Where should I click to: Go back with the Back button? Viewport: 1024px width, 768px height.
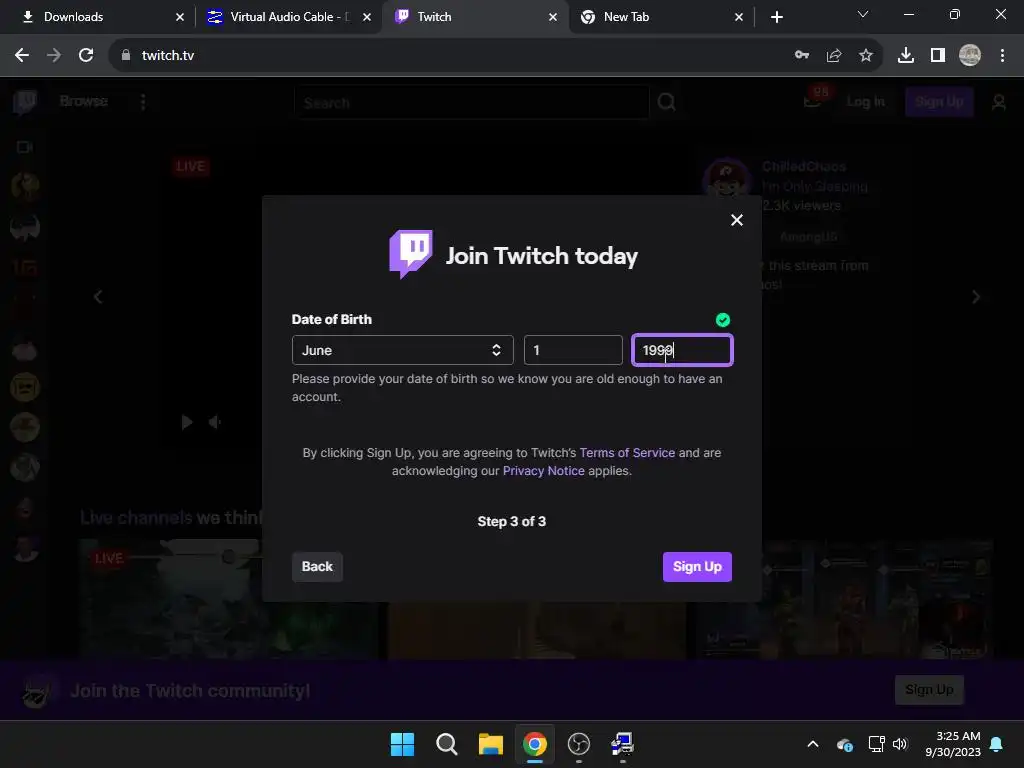pyautogui.click(x=317, y=566)
